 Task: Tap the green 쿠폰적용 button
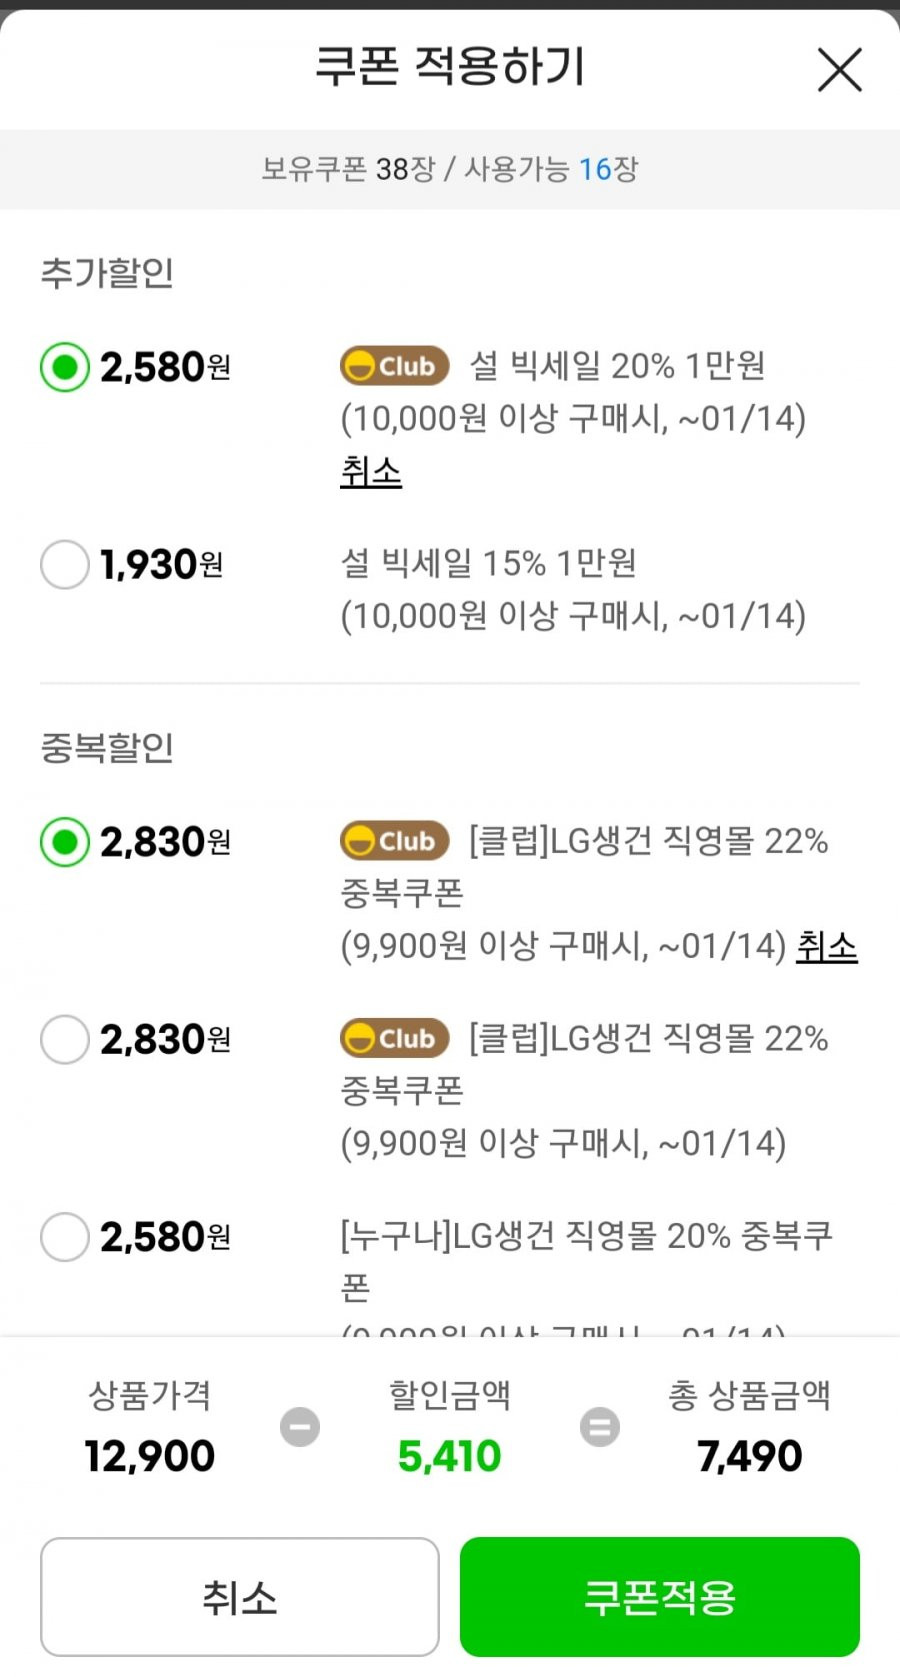pos(660,1597)
